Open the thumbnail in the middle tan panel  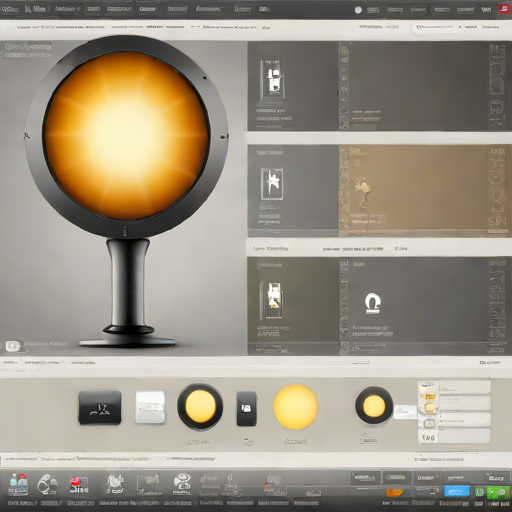pos(272,184)
